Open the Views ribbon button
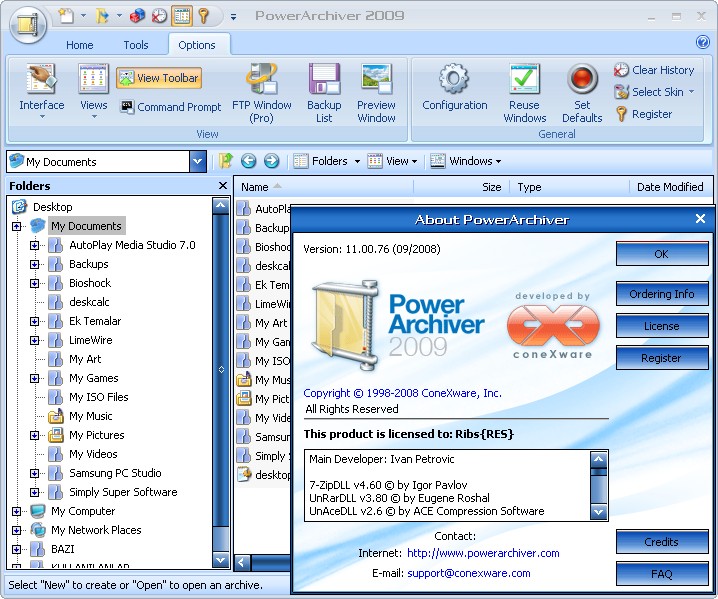The width and height of the screenshot is (718, 599). [93, 92]
